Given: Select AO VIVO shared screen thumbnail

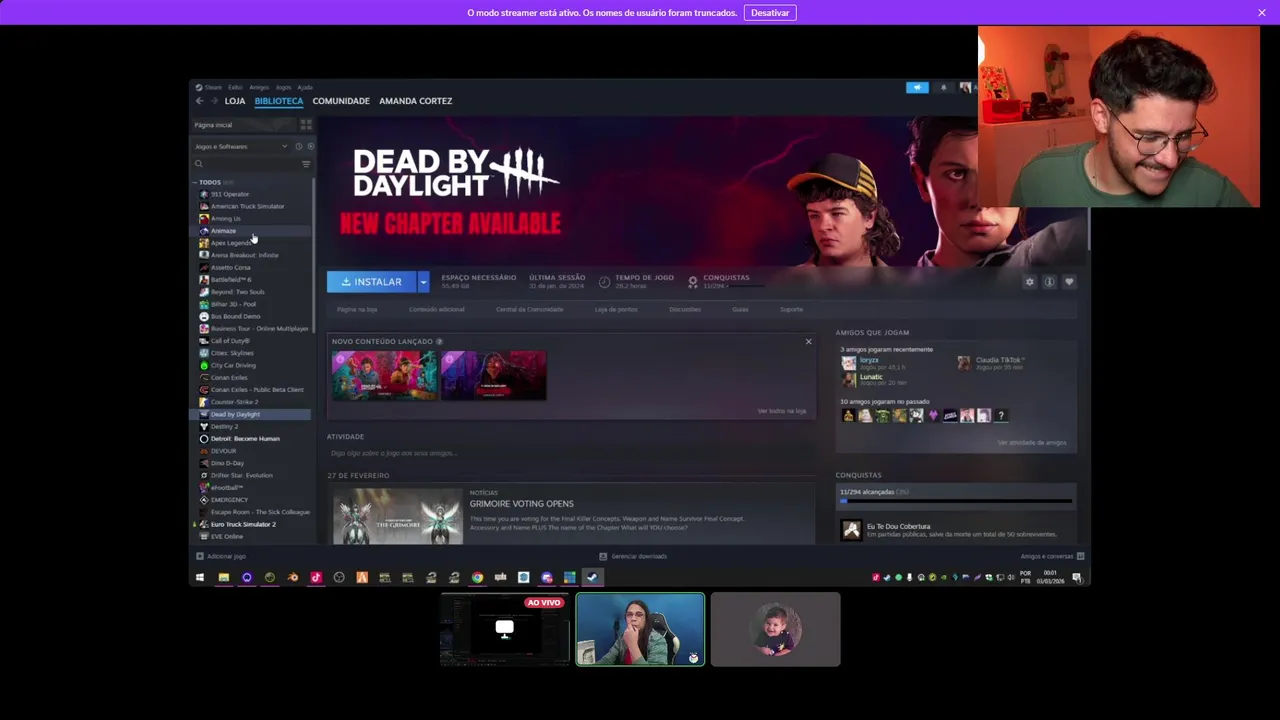Looking at the screenshot, I should click(x=505, y=629).
